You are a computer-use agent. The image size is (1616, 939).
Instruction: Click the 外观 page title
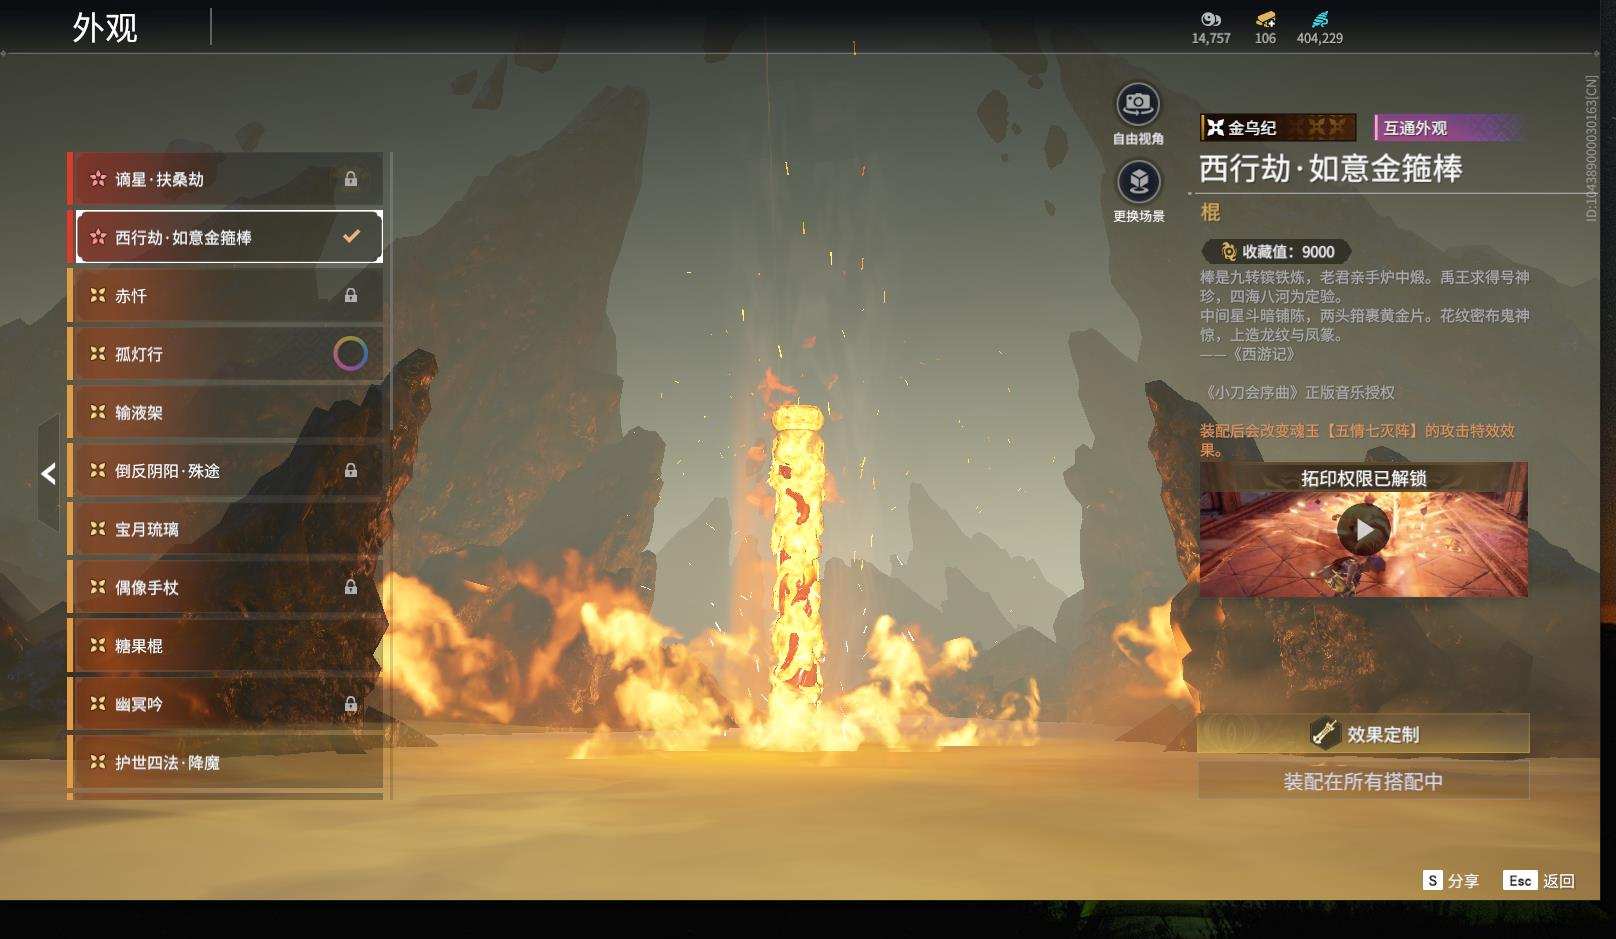point(105,27)
